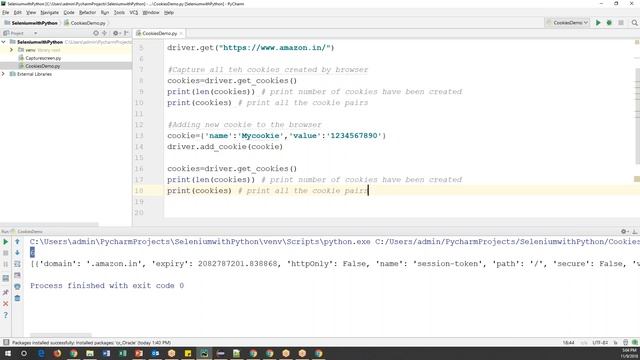The image size is (640, 360).
Task: Click the Collapse All icon in Project panel
Action: 104,33
